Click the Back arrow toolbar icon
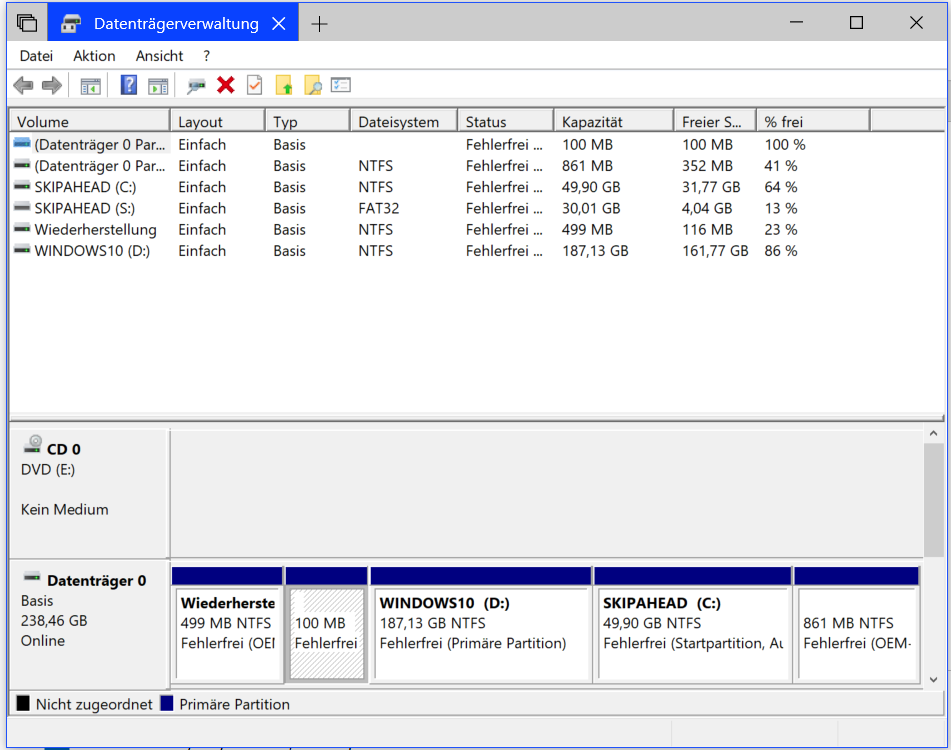 coord(23,85)
